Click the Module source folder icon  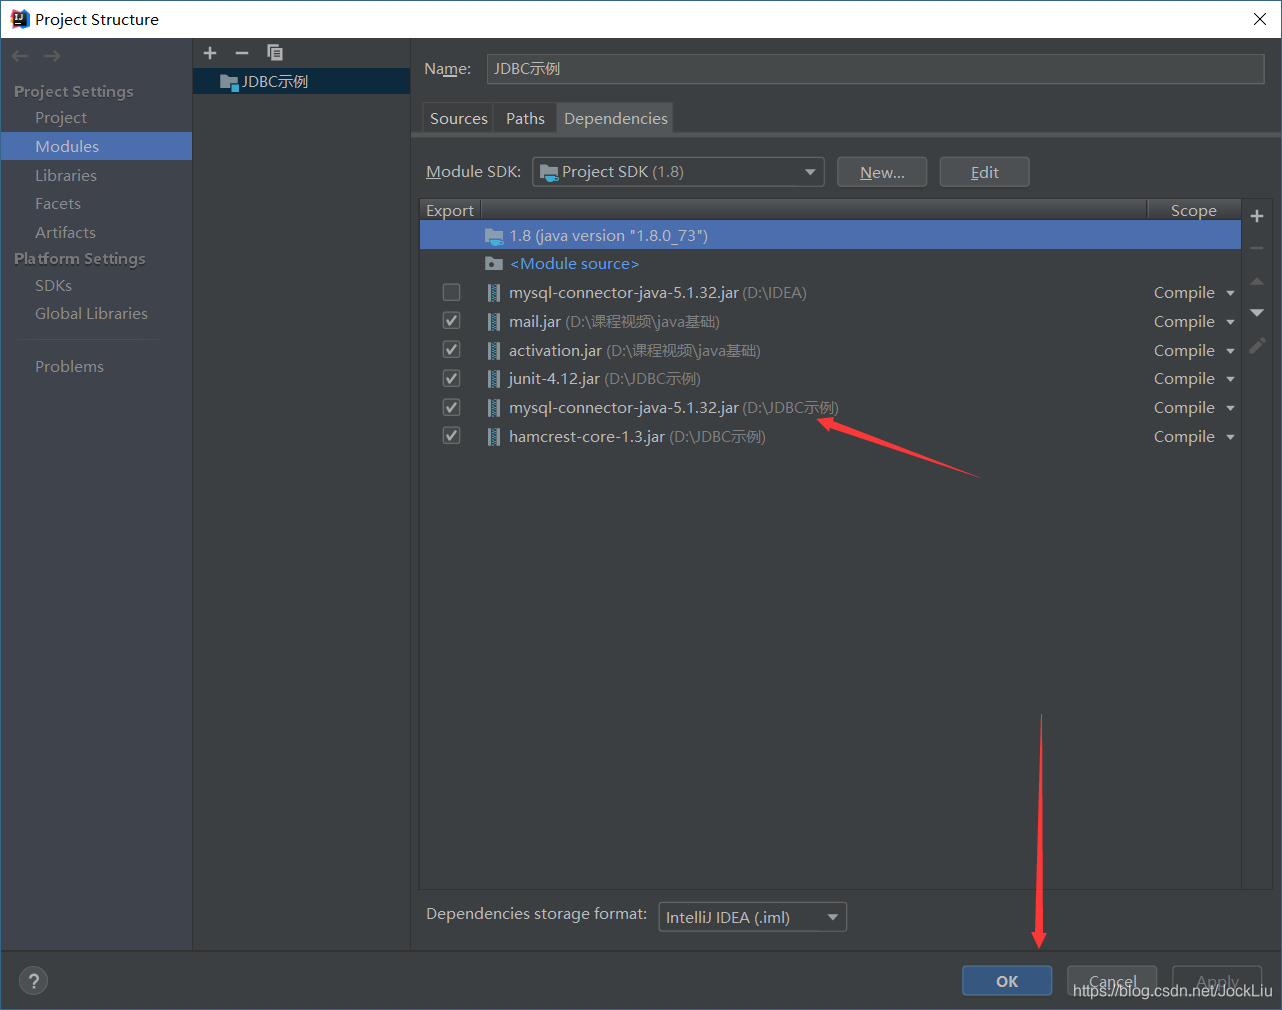(x=494, y=264)
